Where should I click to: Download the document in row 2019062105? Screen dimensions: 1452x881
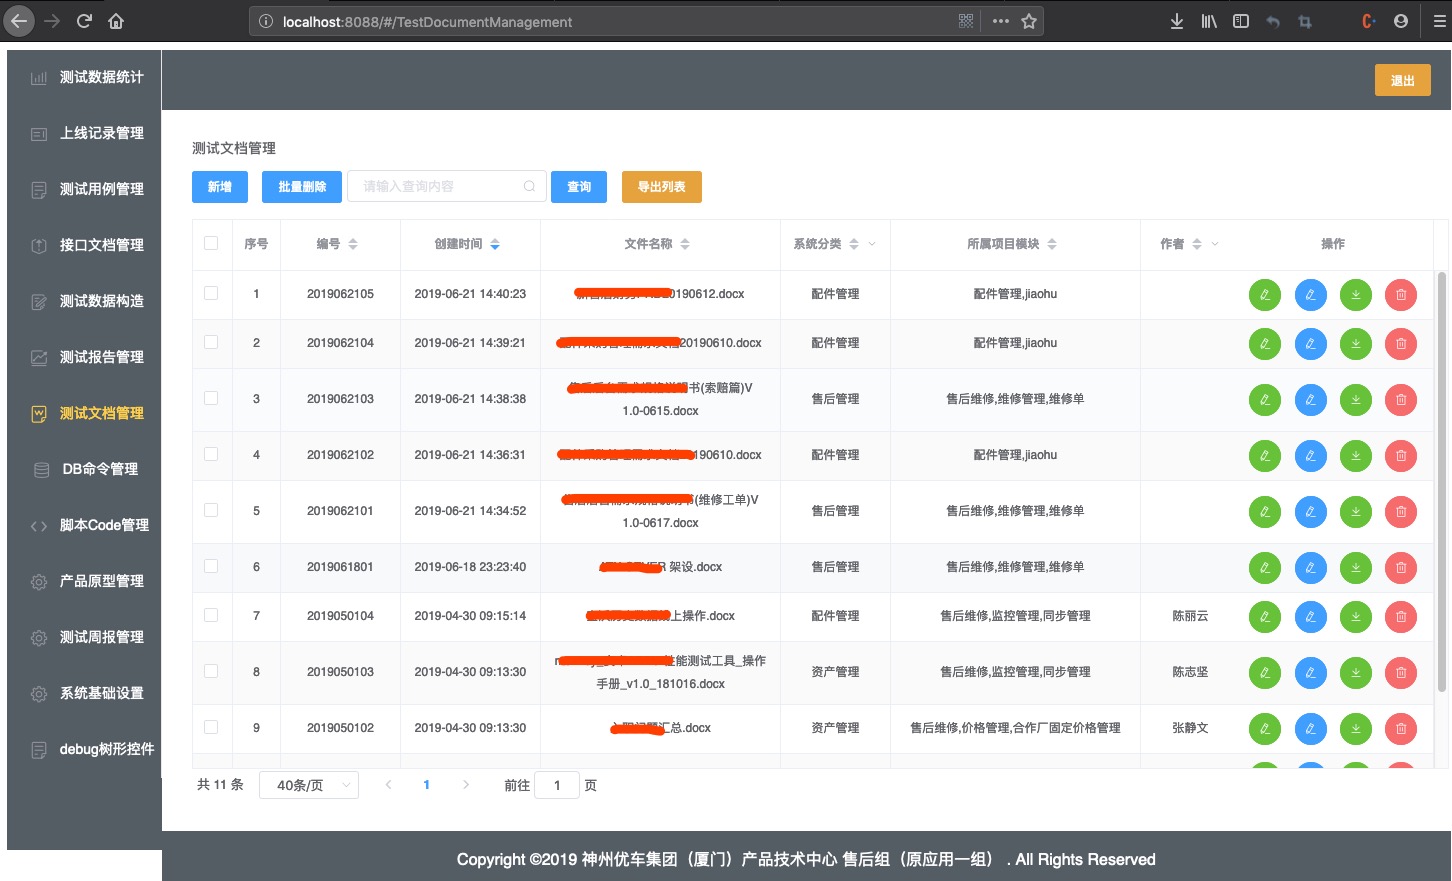click(1356, 295)
